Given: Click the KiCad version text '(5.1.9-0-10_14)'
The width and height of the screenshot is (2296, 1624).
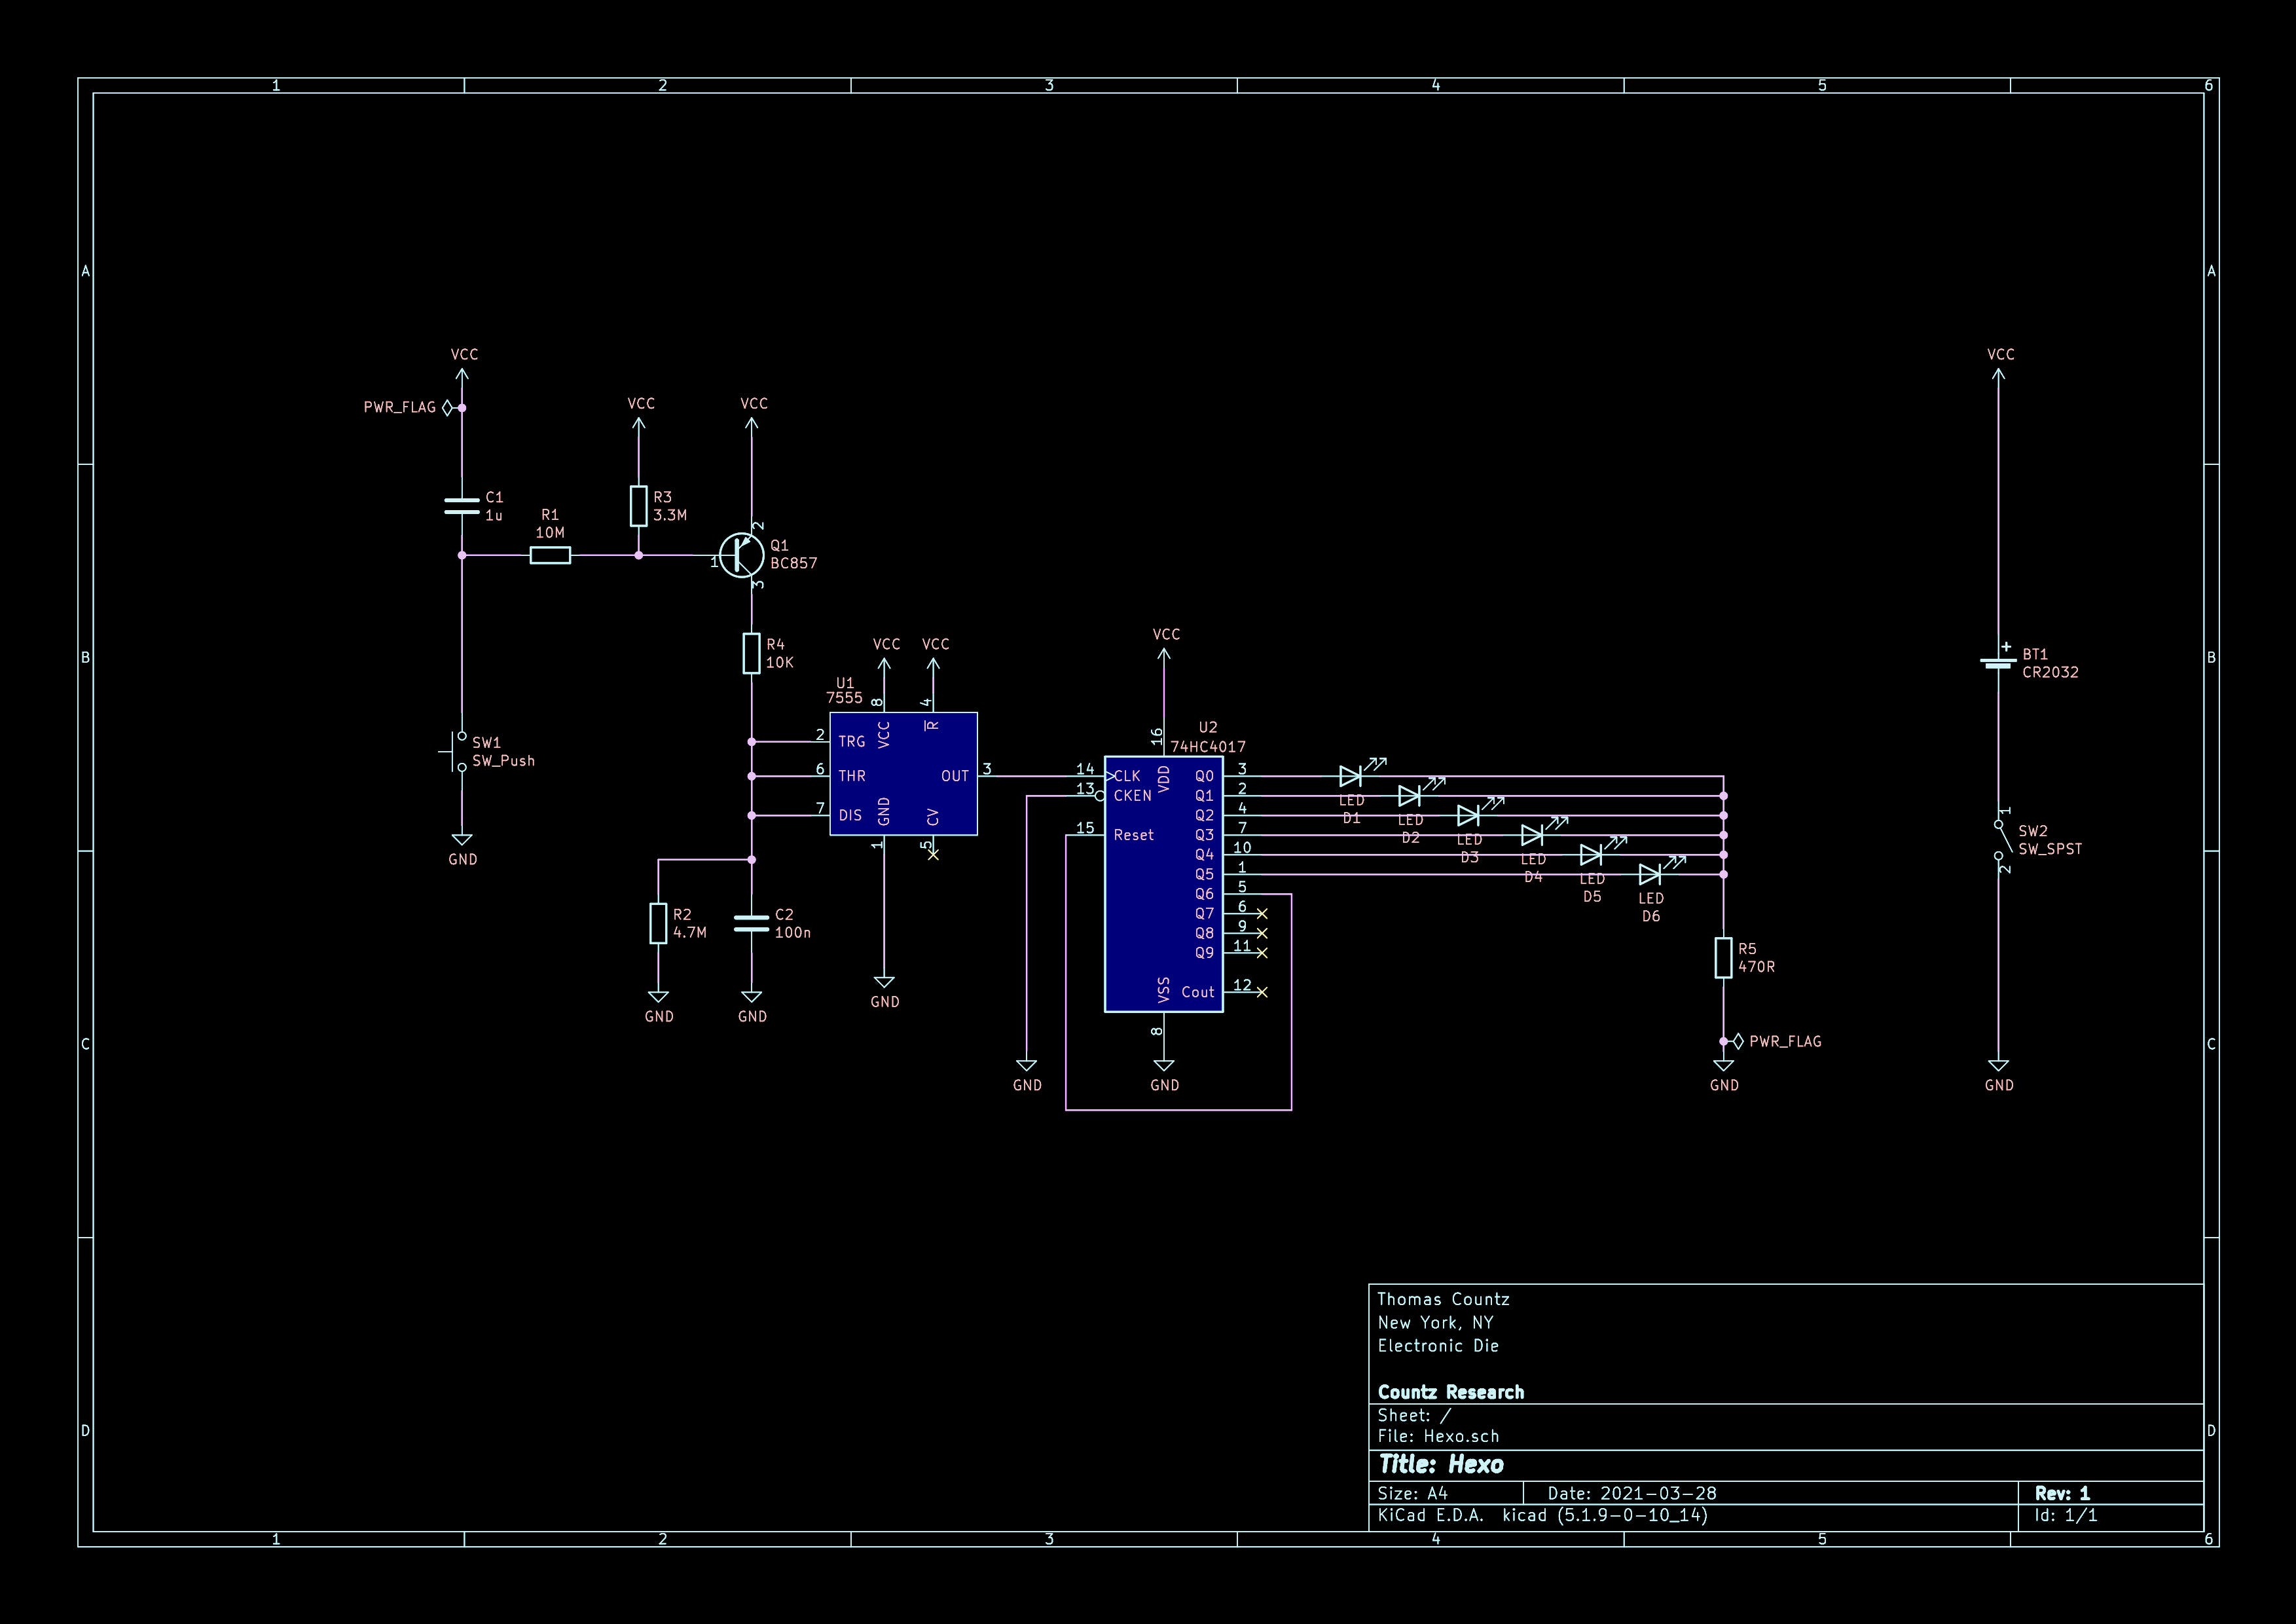Looking at the screenshot, I should (x=1631, y=1516).
